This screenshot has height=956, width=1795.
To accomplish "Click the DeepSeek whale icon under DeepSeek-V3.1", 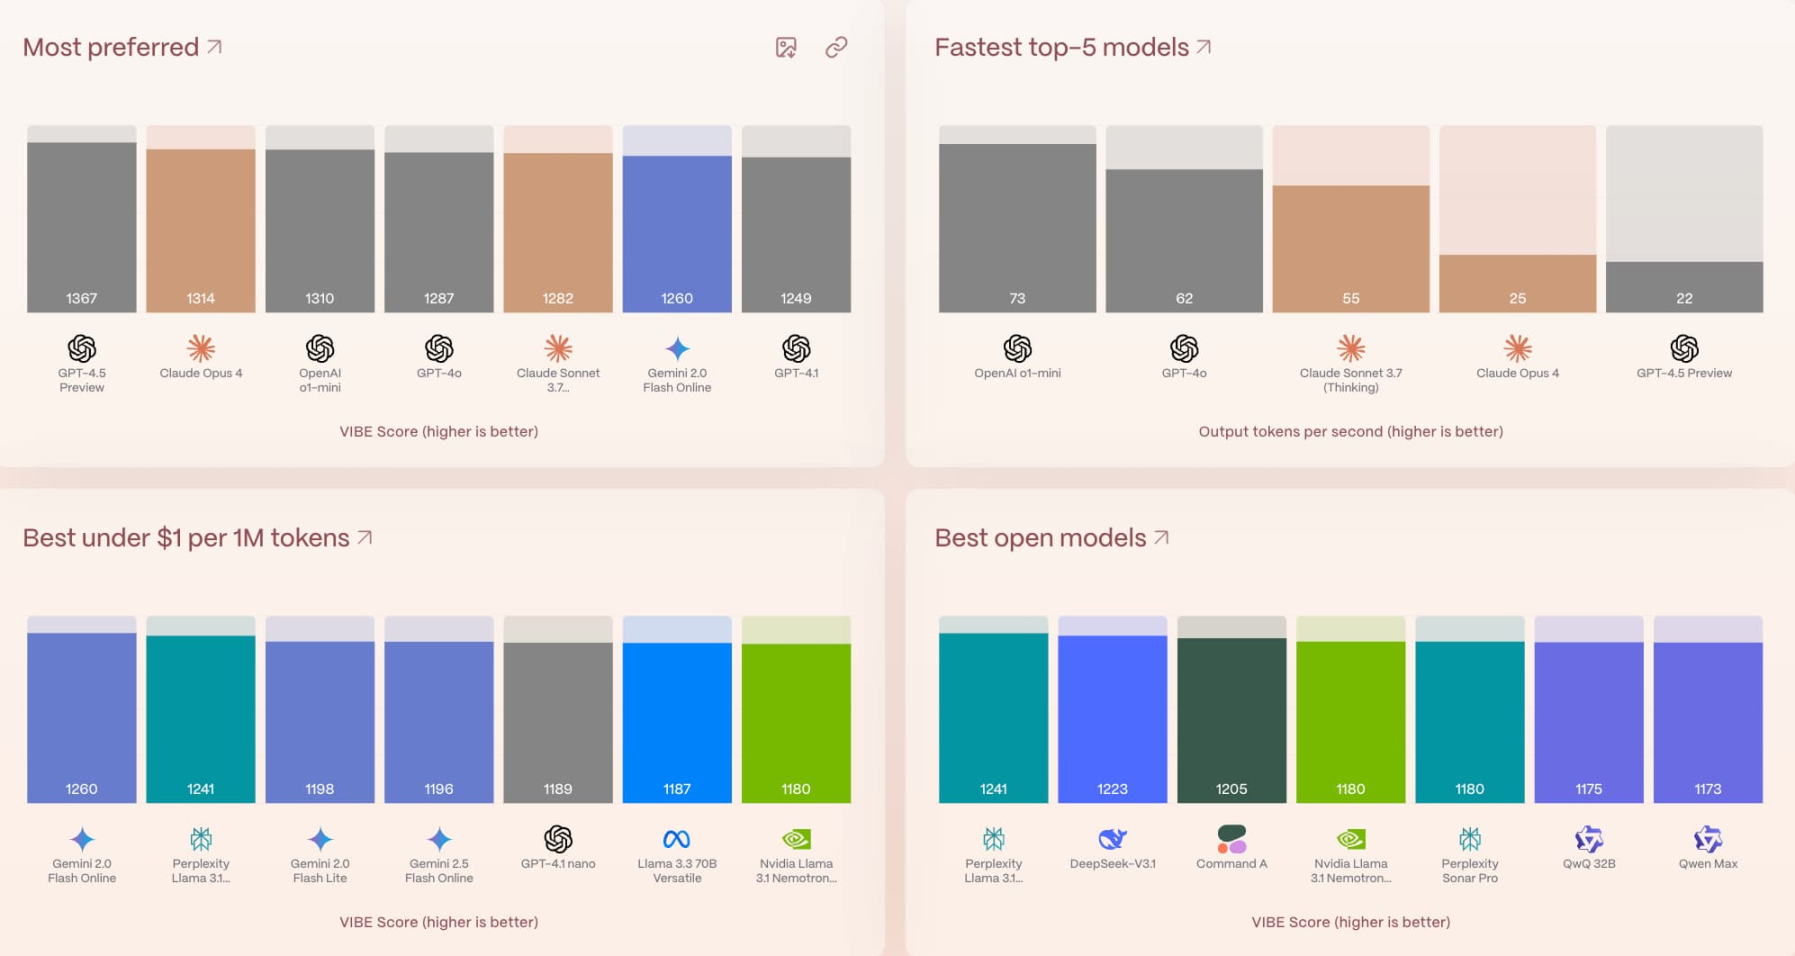I will coord(1112,840).
